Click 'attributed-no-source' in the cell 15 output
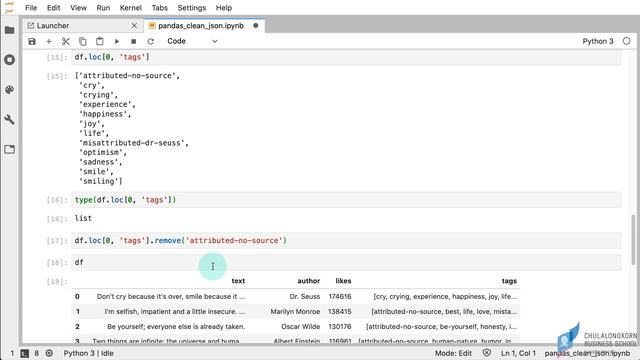 tap(129, 76)
